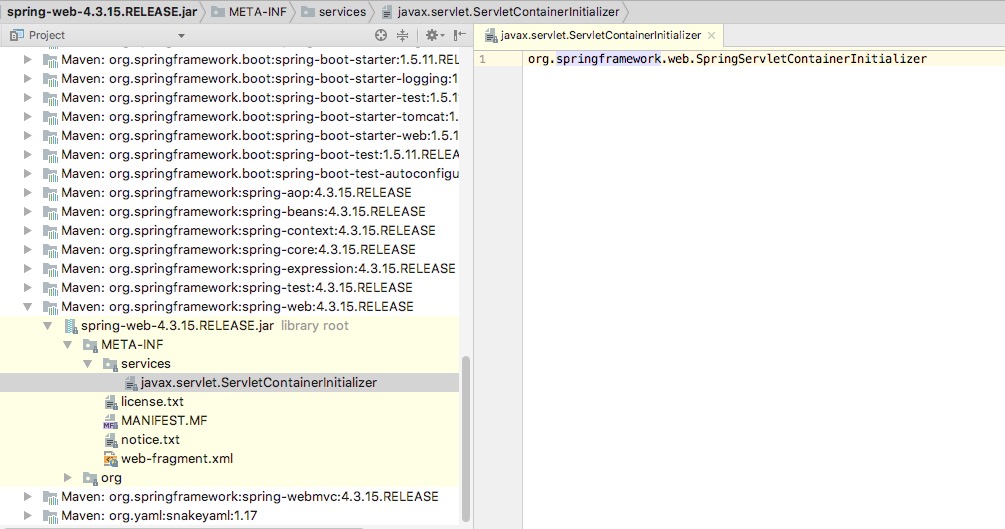Viewport: 1005px width, 529px height.
Task: Click the library icon for spring-core
Action: point(50,250)
